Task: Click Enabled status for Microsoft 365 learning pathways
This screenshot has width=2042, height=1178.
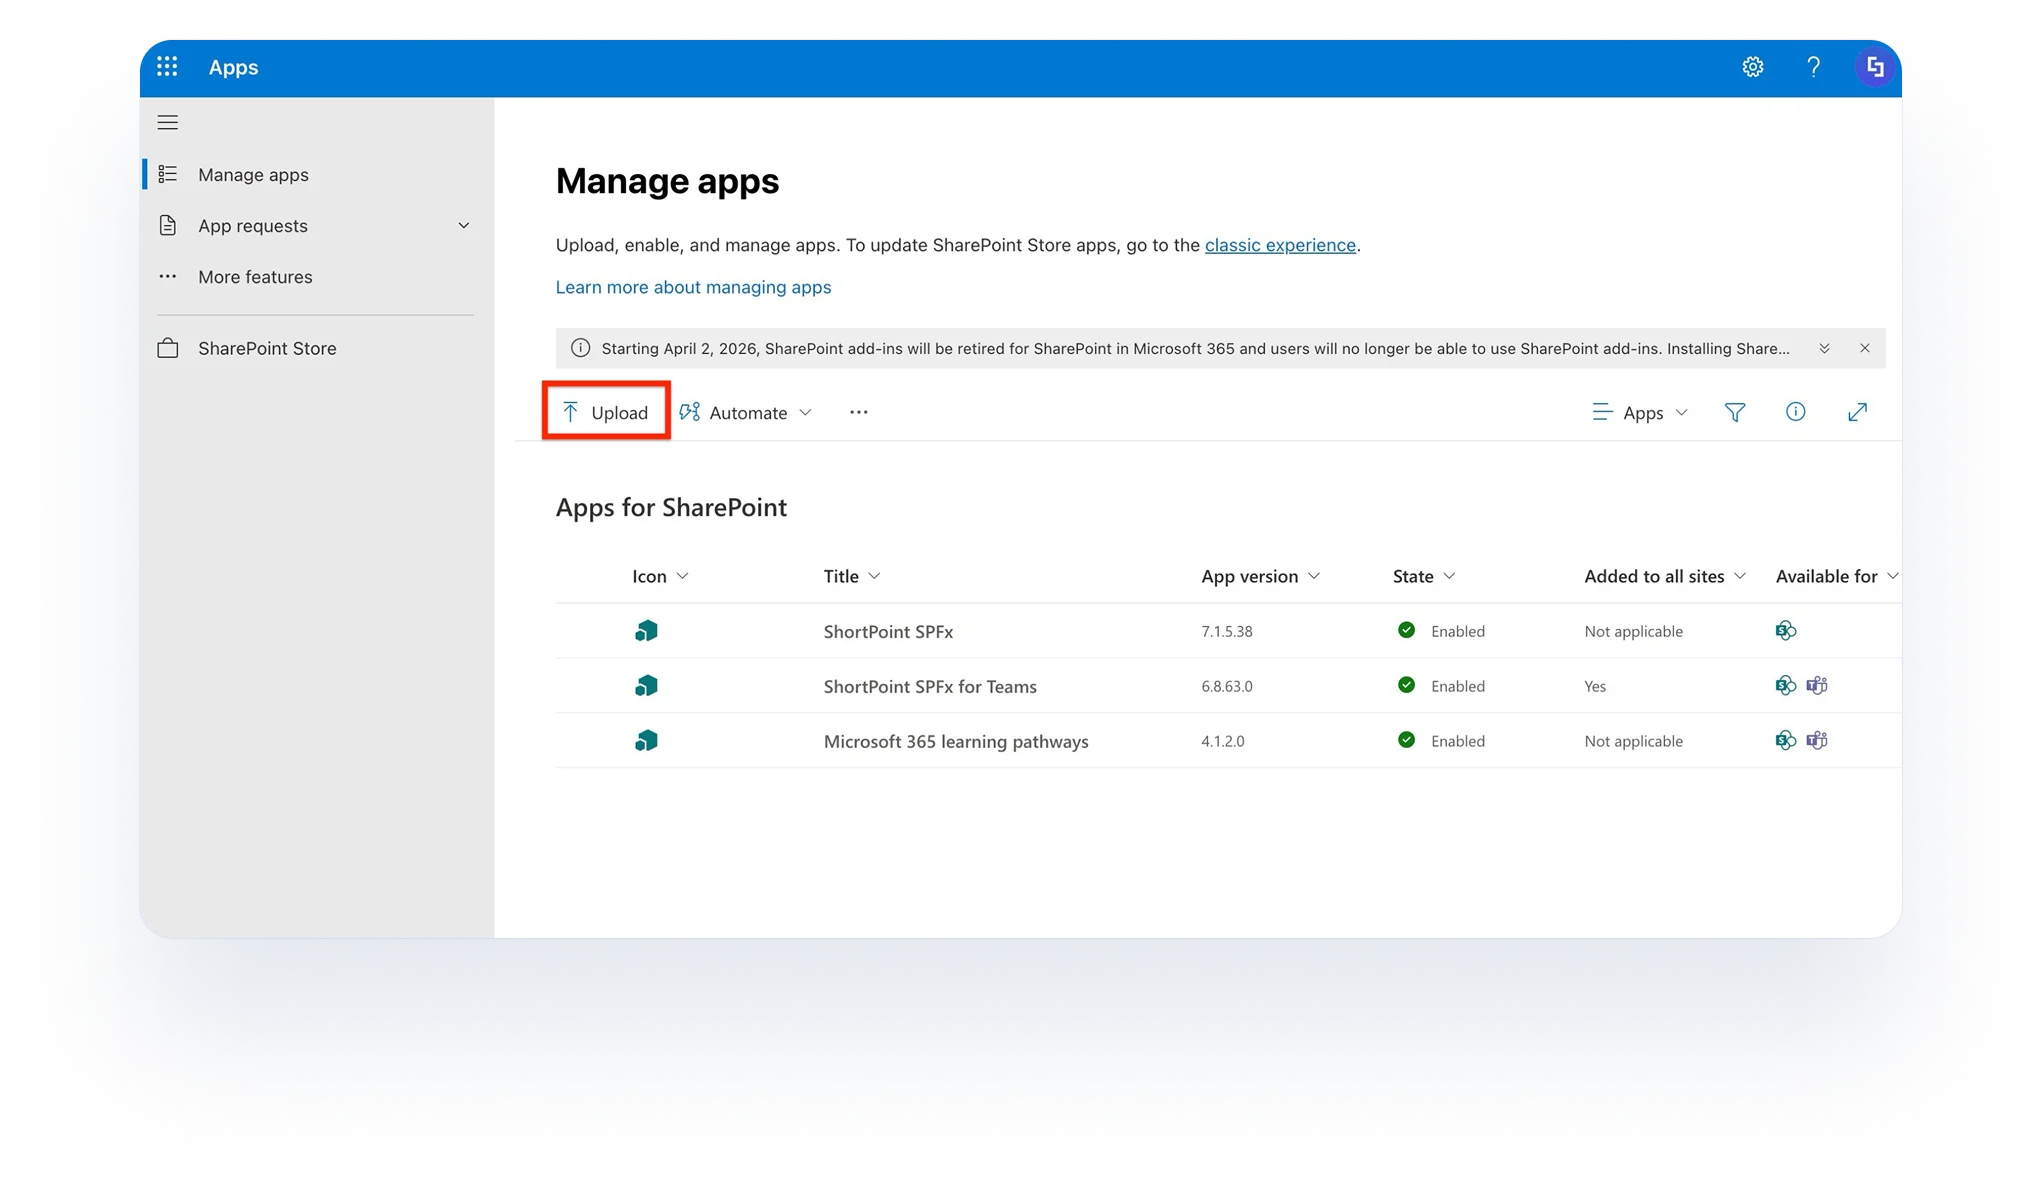Action: coord(1441,741)
